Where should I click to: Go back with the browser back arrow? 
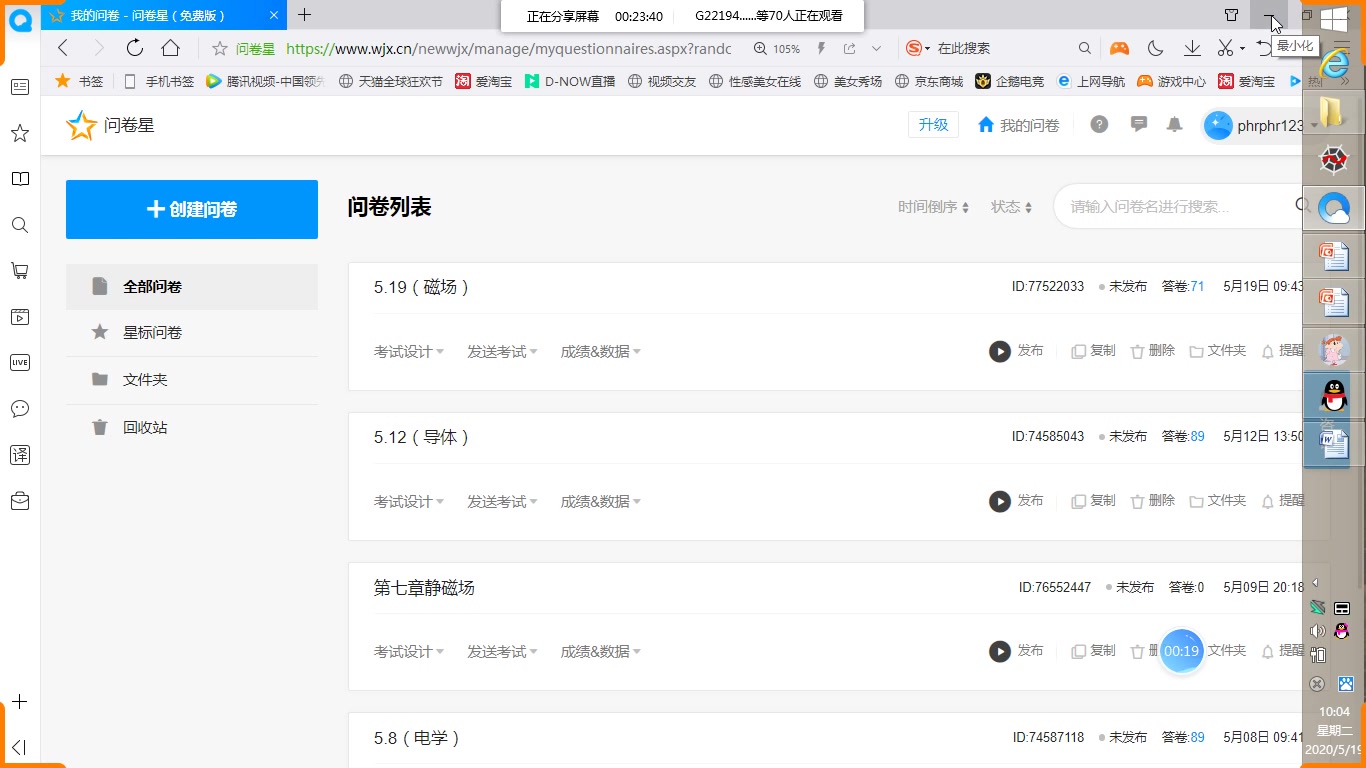pyautogui.click(x=63, y=48)
